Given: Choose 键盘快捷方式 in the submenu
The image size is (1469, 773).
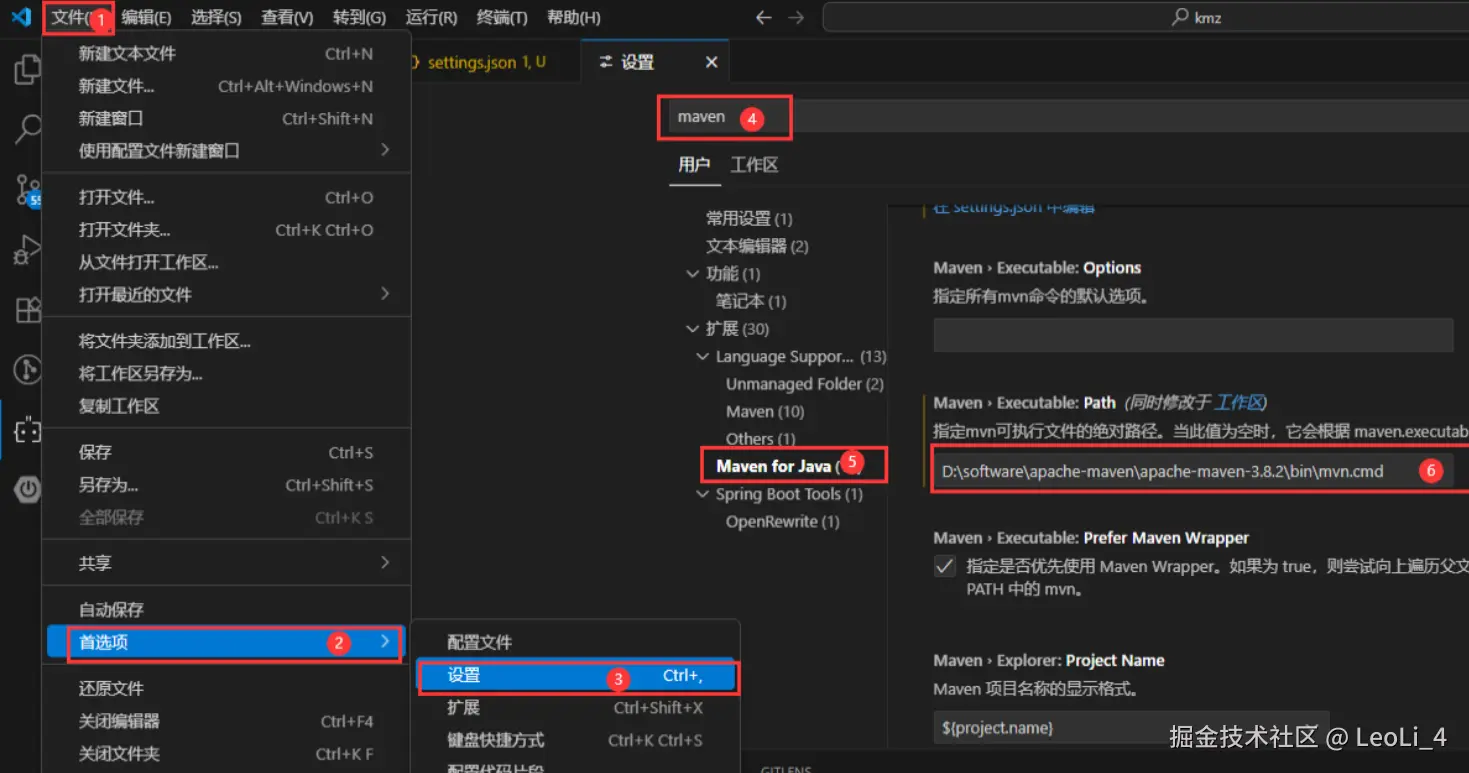Looking at the screenshot, I should (x=577, y=741).
